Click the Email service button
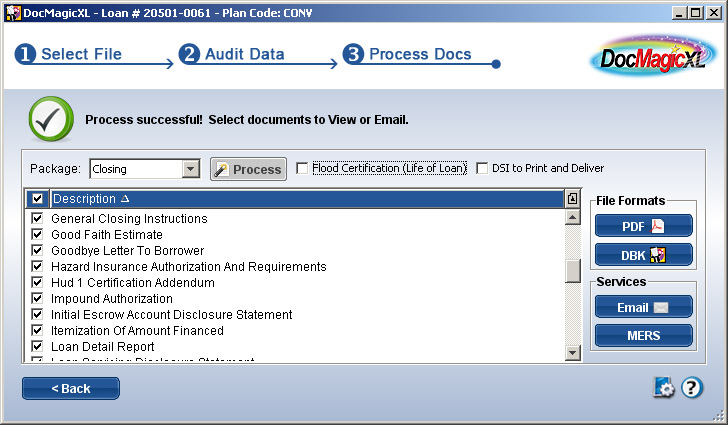Image resolution: width=728 pixels, height=425 pixels. tap(644, 307)
